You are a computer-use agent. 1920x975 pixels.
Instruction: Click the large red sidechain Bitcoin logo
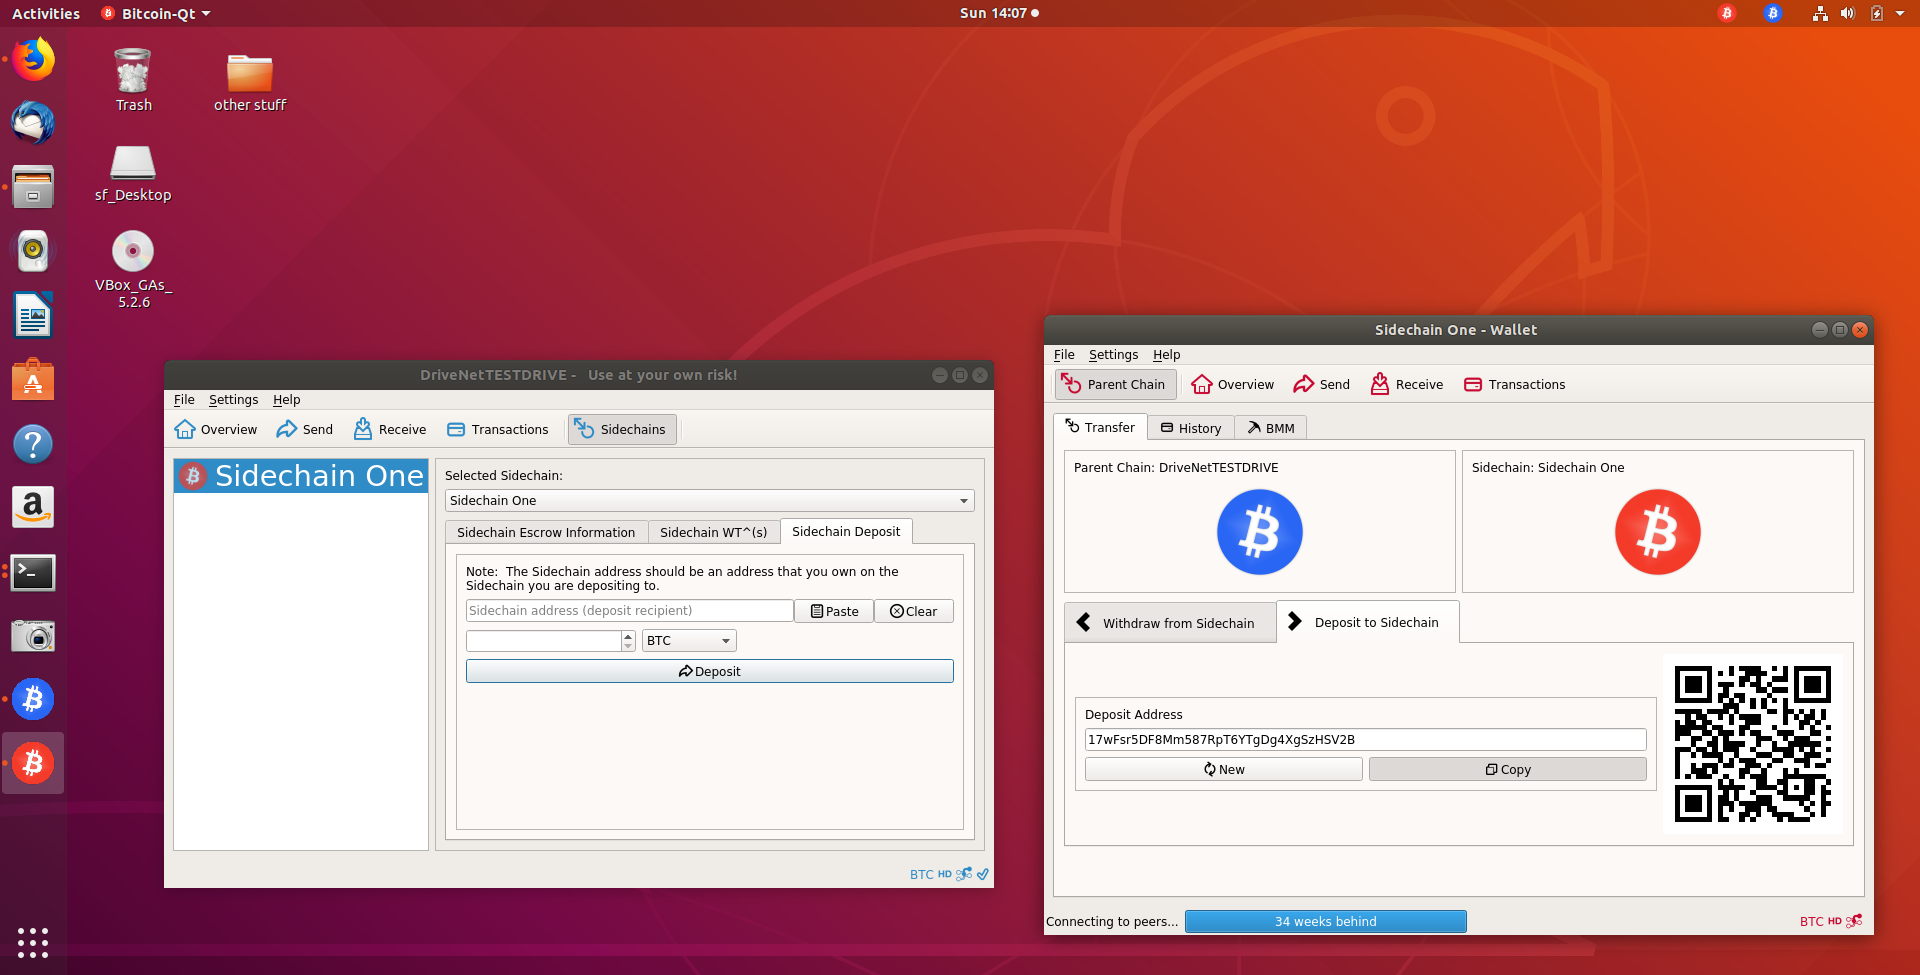pos(1657,531)
